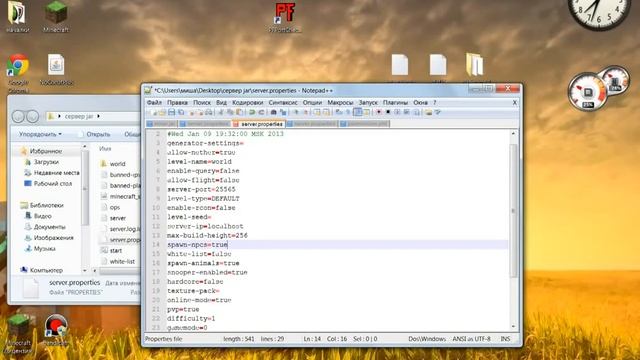Screen dimensions: 640x360
Task: Click the Zoom Out toolbar icon
Action: (x=306, y=112)
